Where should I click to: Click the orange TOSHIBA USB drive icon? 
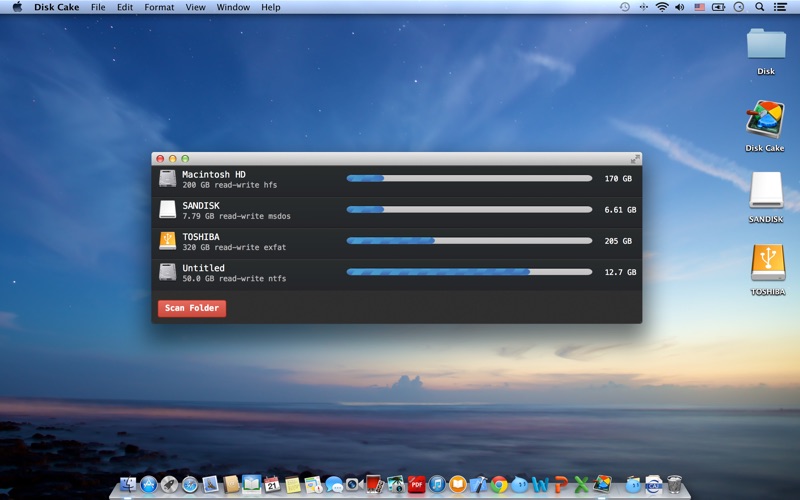[167, 241]
